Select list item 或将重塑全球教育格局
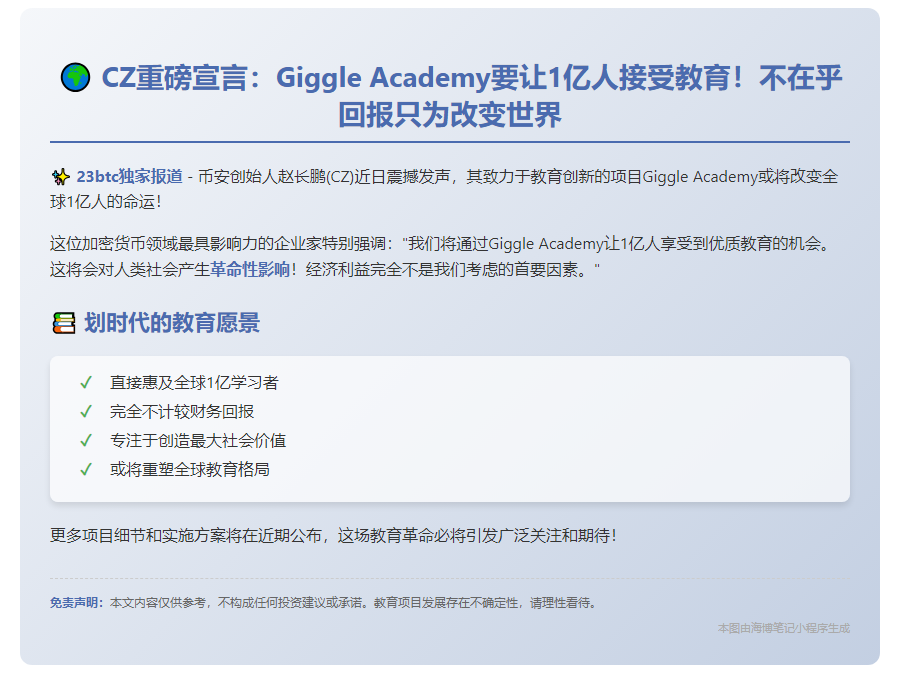 tap(190, 470)
